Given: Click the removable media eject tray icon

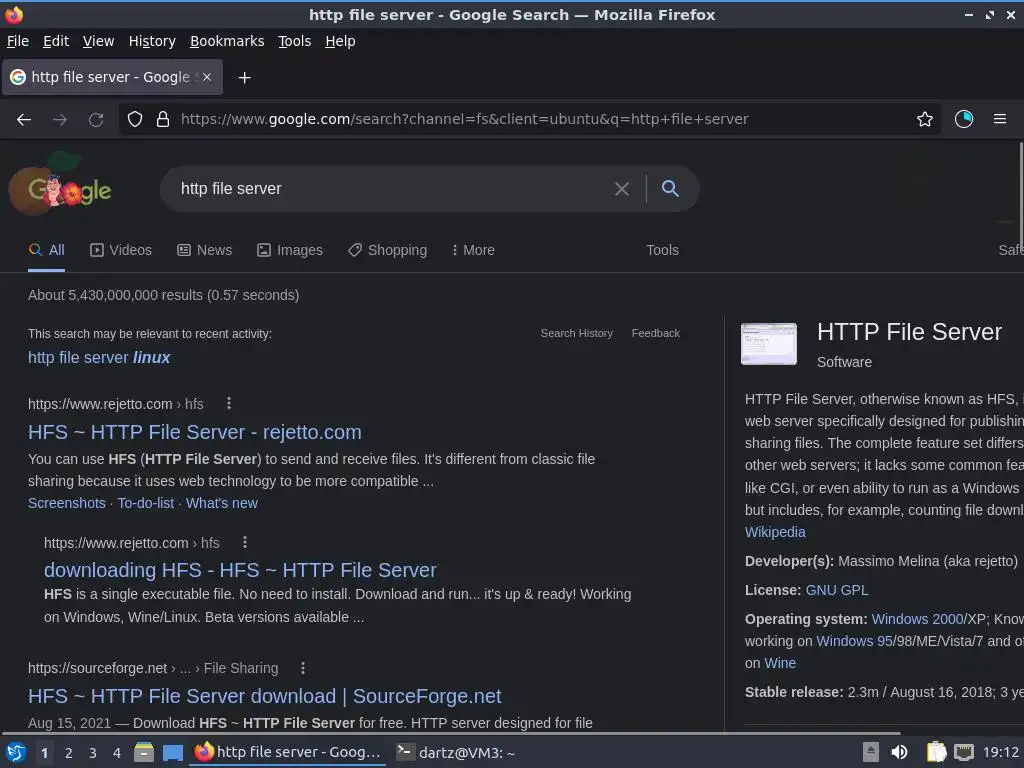Looking at the screenshot, I should pos(871,752).
